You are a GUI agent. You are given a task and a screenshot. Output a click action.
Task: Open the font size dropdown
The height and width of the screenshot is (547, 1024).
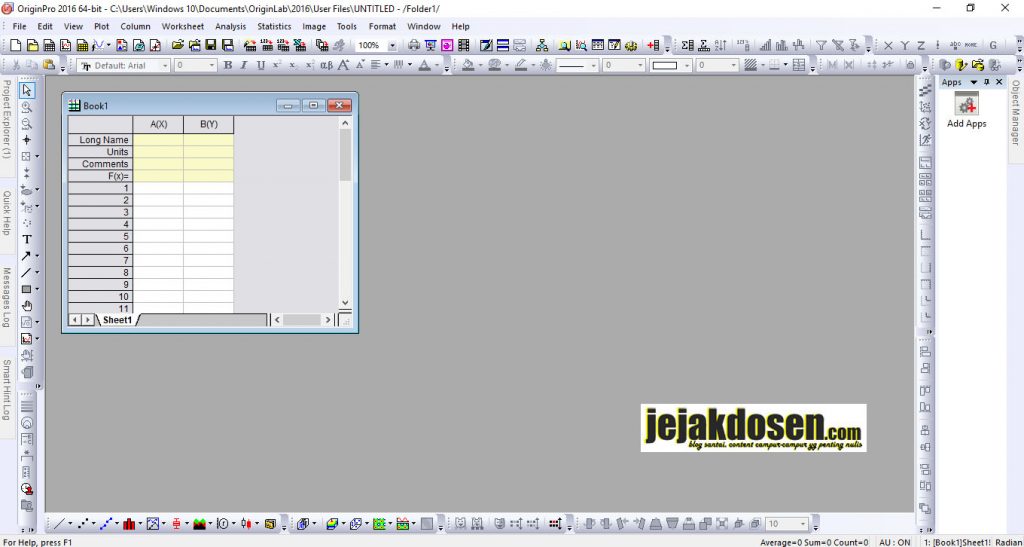click(212, 65)
